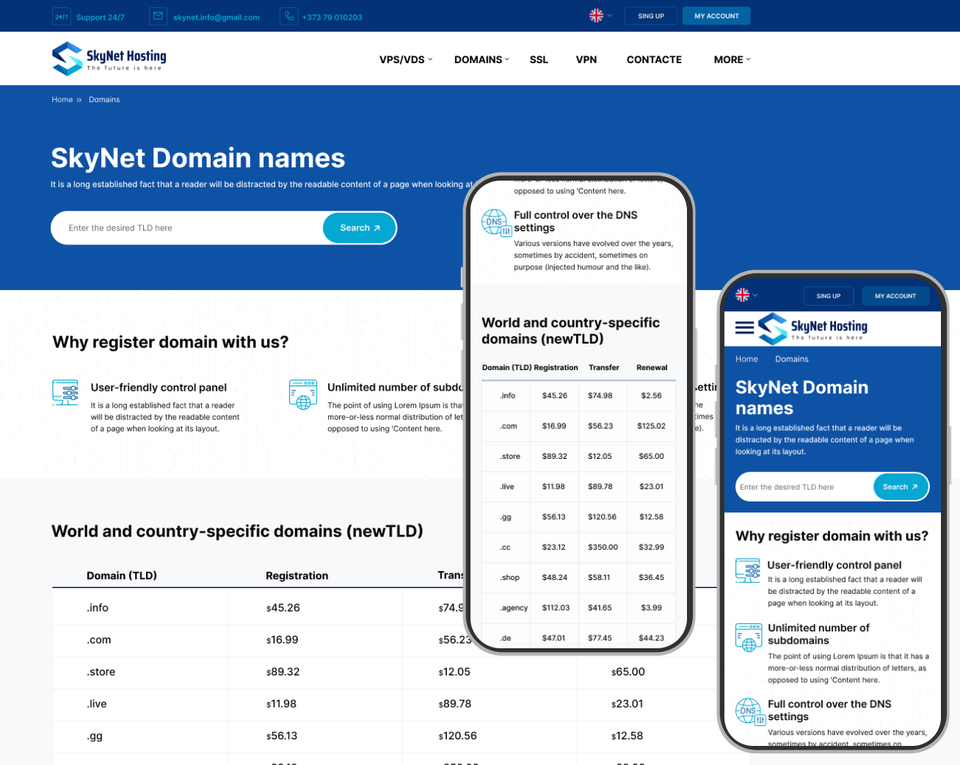Image resolution: width=960 pixels, height=765 pixels.
Task: Open the hamburger menu in mobile preview
Action: (x=744, y=327)
